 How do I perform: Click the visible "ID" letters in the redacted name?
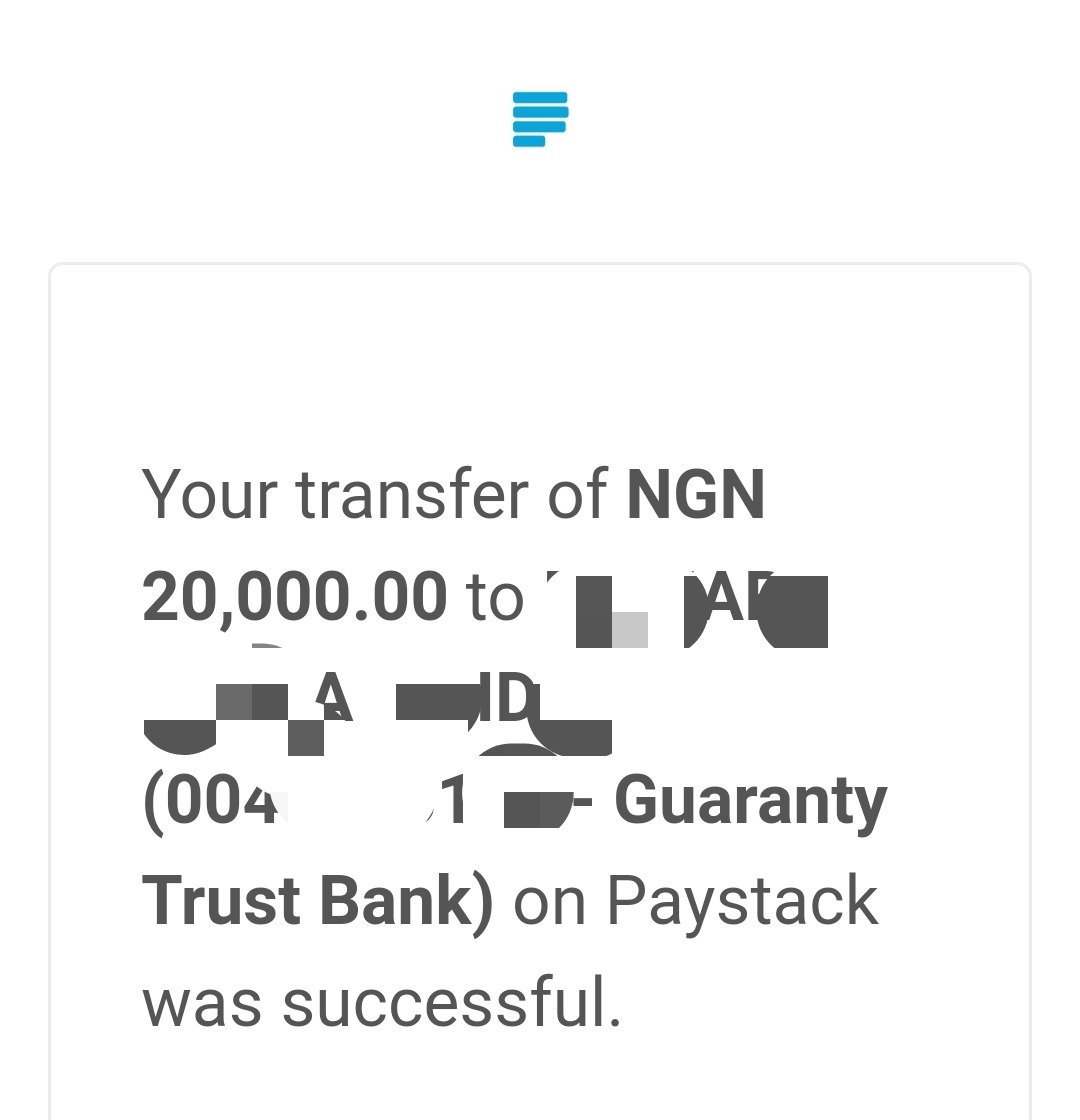[506, 696]
